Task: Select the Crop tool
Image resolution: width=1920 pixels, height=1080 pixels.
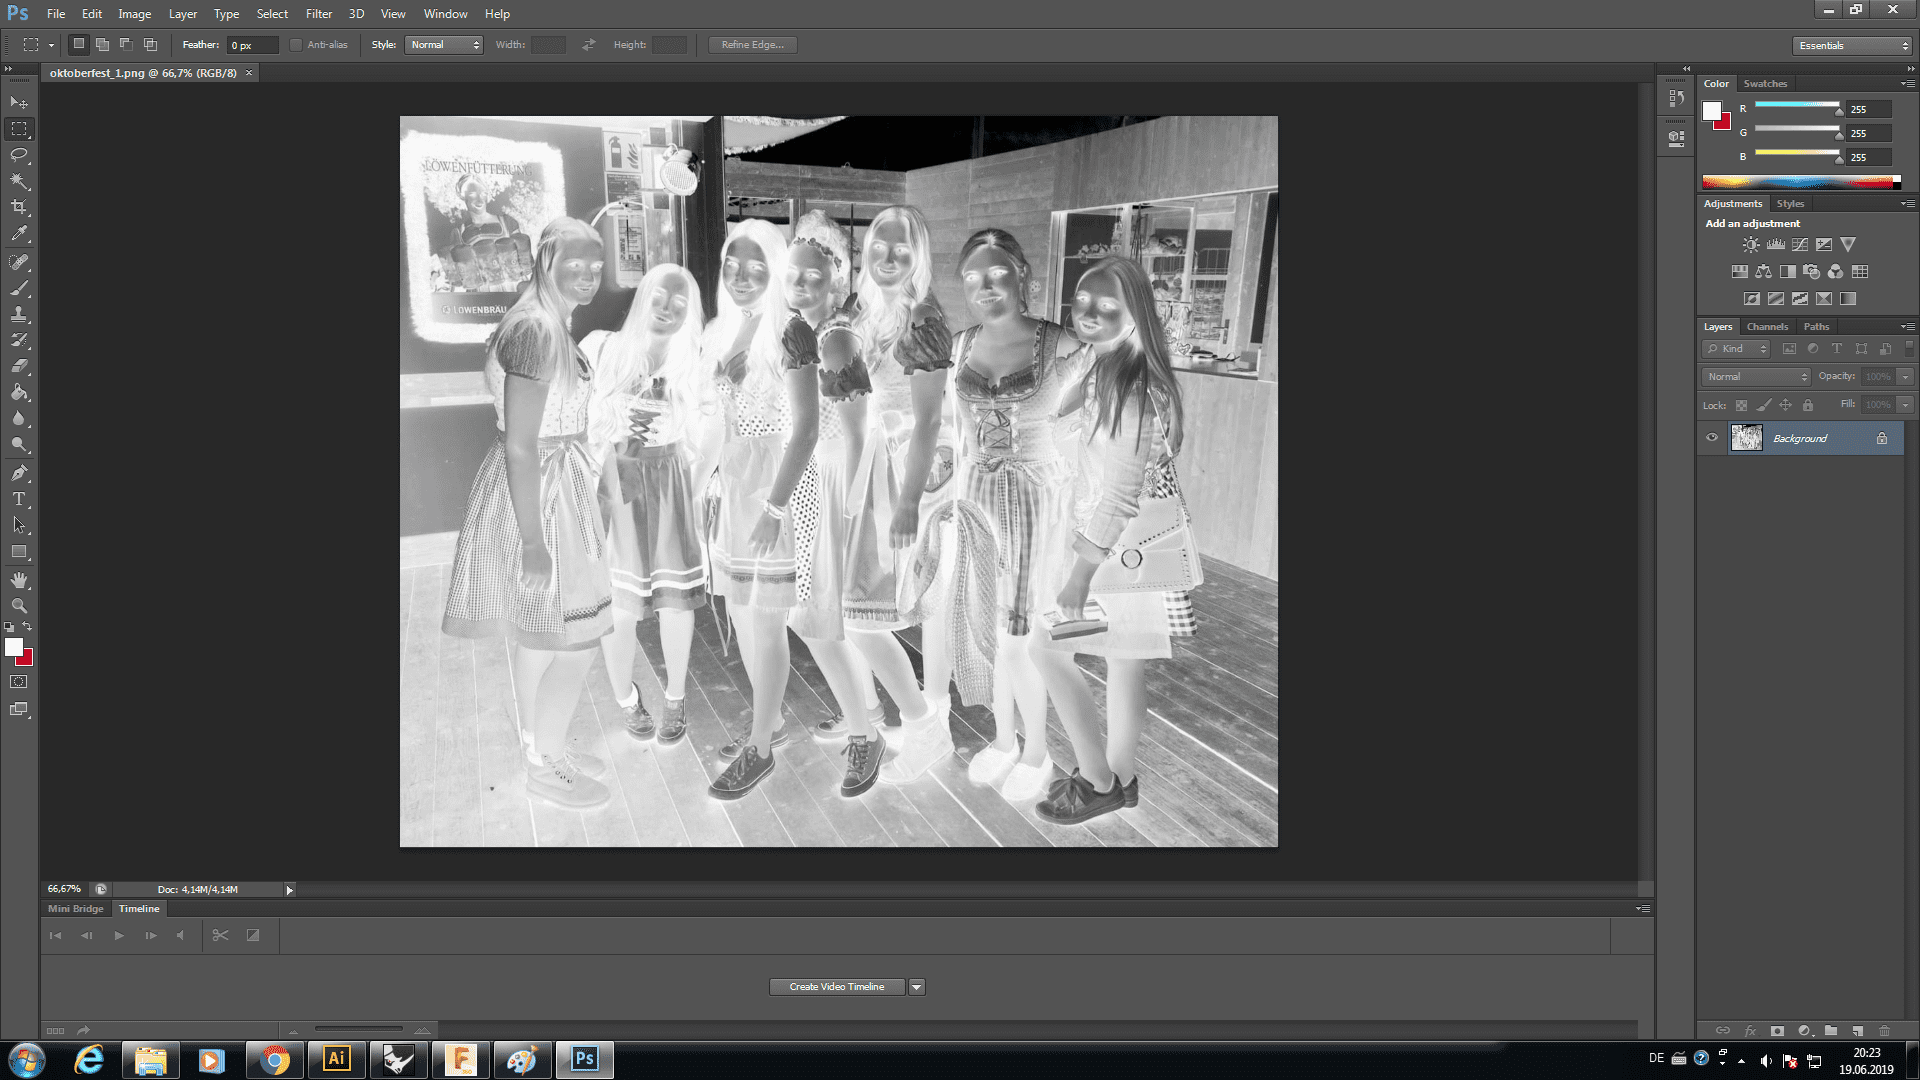Action: point(19,207)
